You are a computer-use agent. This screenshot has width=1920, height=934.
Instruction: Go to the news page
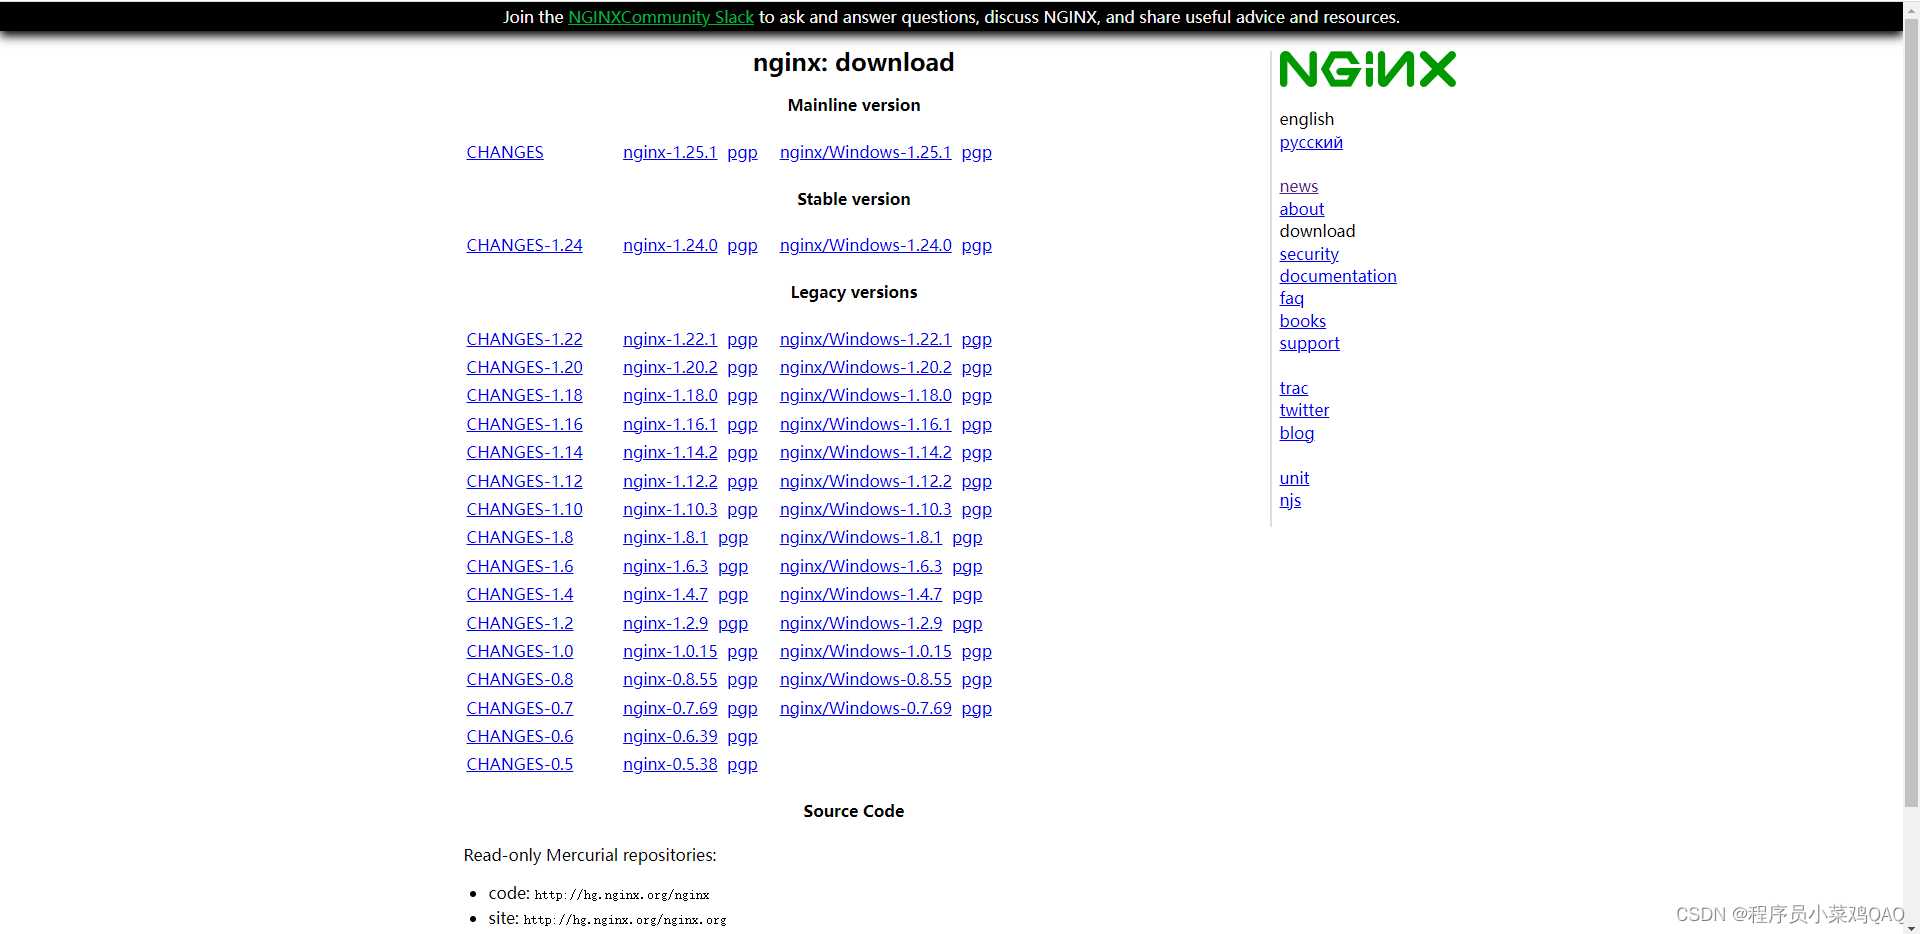pyautogui.click(x=1298, y=186)
